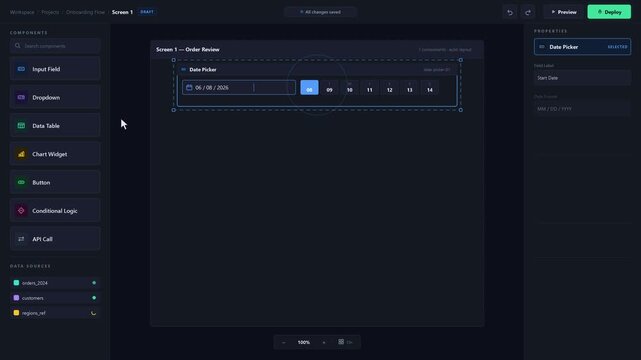Click the 100% zoom level value
The width and height of the screenshot is (641, 360).
pos(304,342)
